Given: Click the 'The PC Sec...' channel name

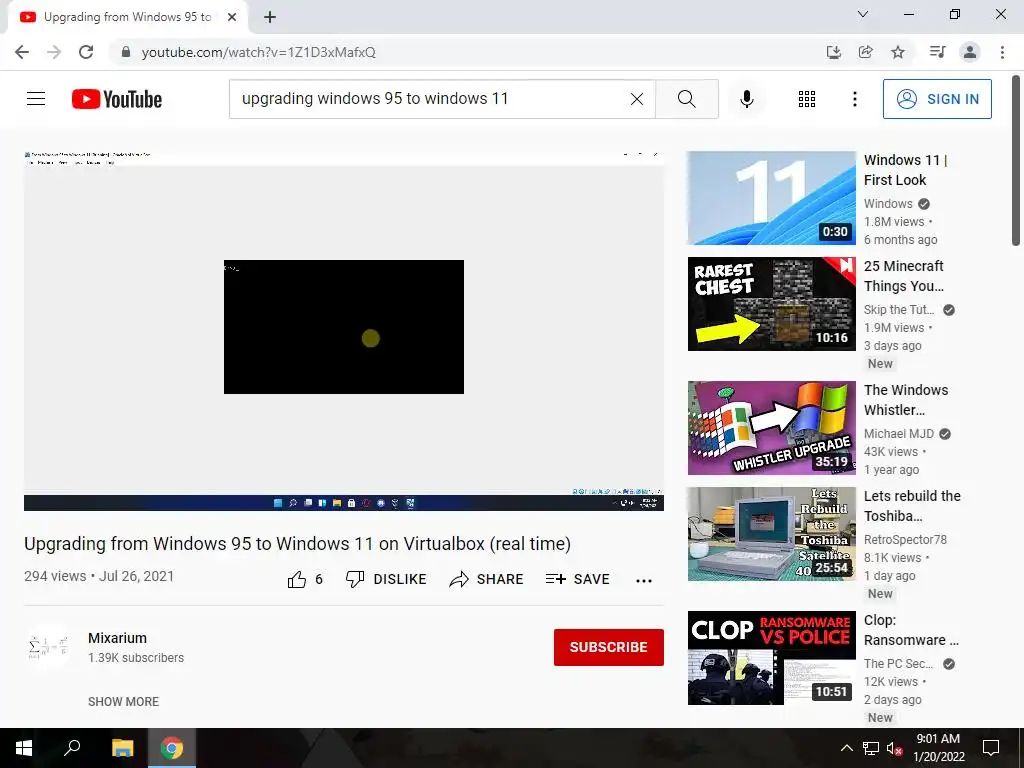Looking at the screenshot, I should click(899, 664).
